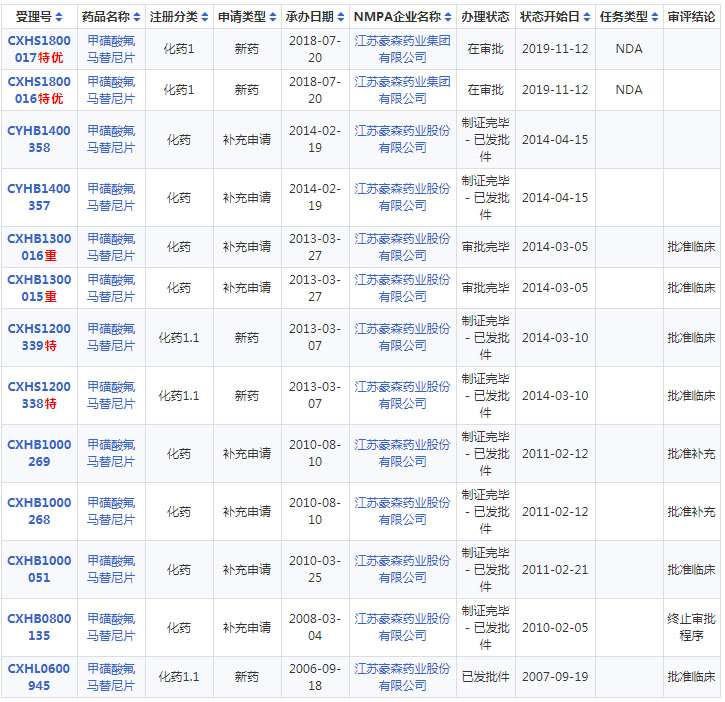The width and height of the screenshot is (725, 702).
Task: Click the 任务类型 sort arrows icon
Action: pos(655,18)
